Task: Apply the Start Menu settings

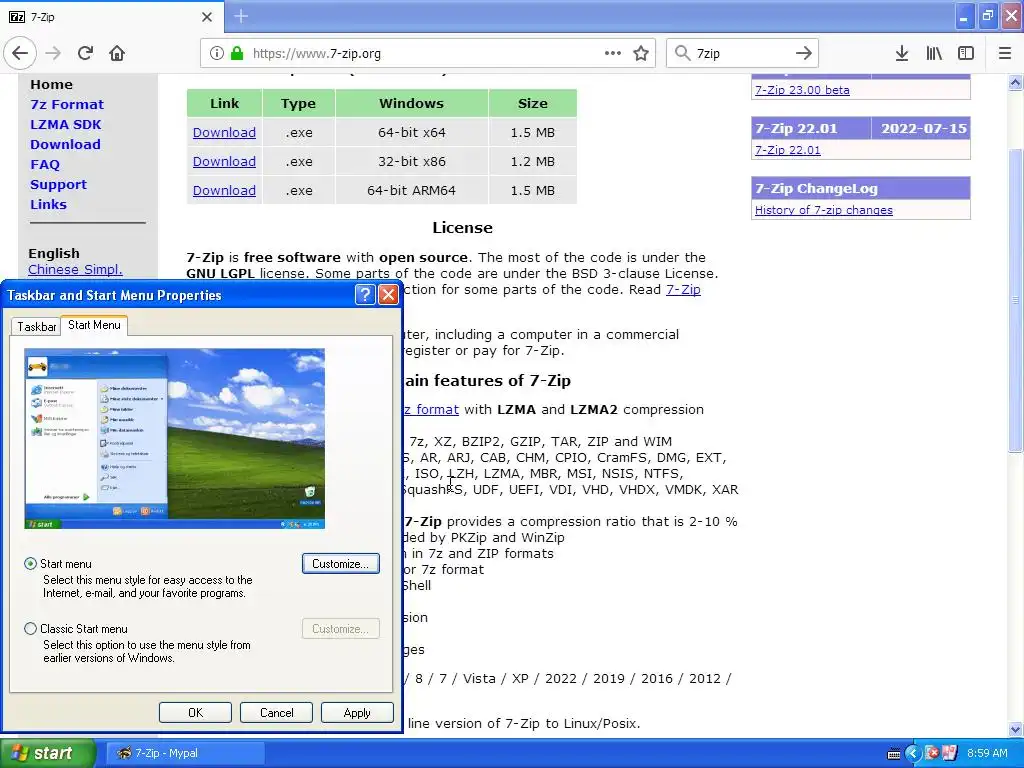Action: tap(357, 712)
